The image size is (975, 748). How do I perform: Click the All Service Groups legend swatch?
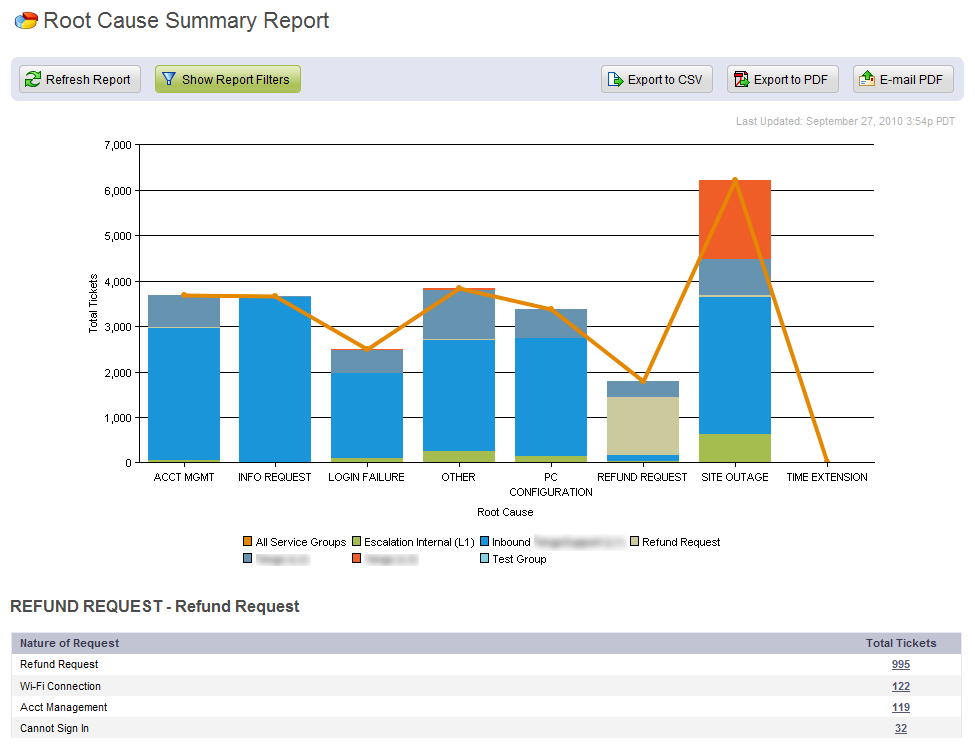248,542
